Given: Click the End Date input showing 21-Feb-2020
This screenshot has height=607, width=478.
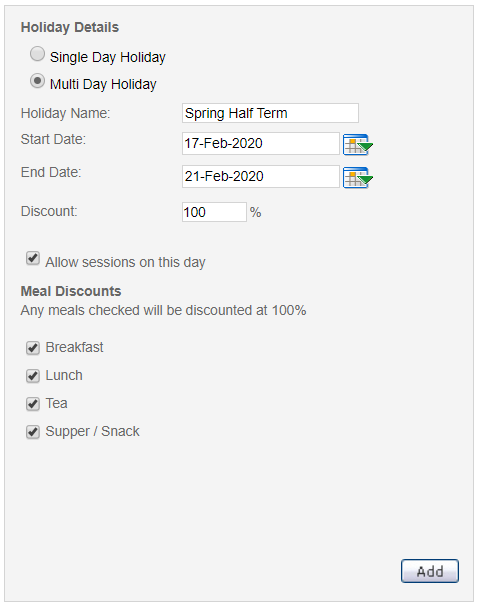Looking at the screenshot, I should click(x=260, y=177).
